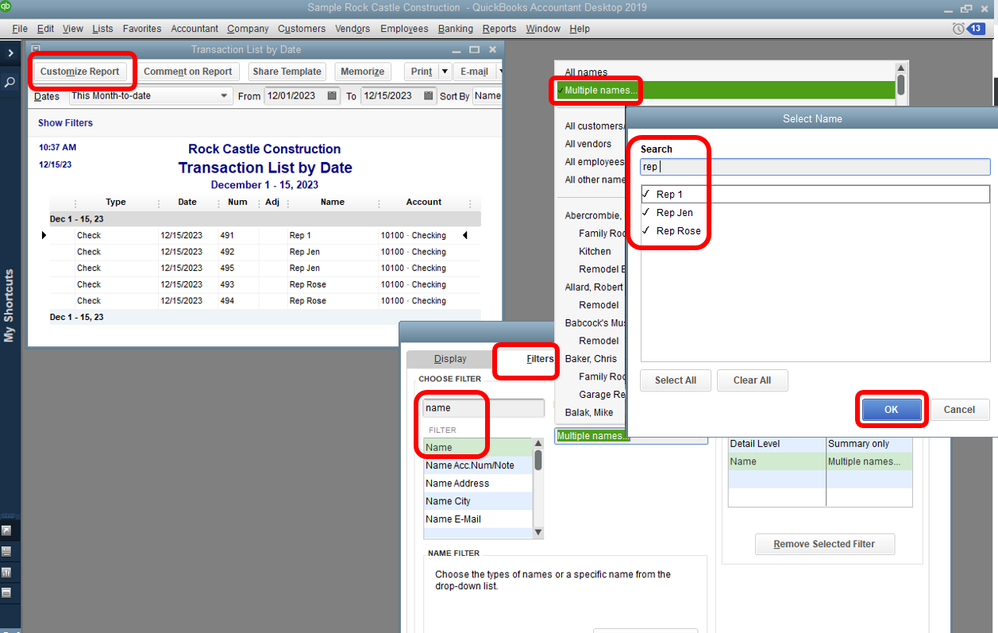Open the Vendors menu
The width and height of the screenshot is (998, 633).
pos(353,29)
